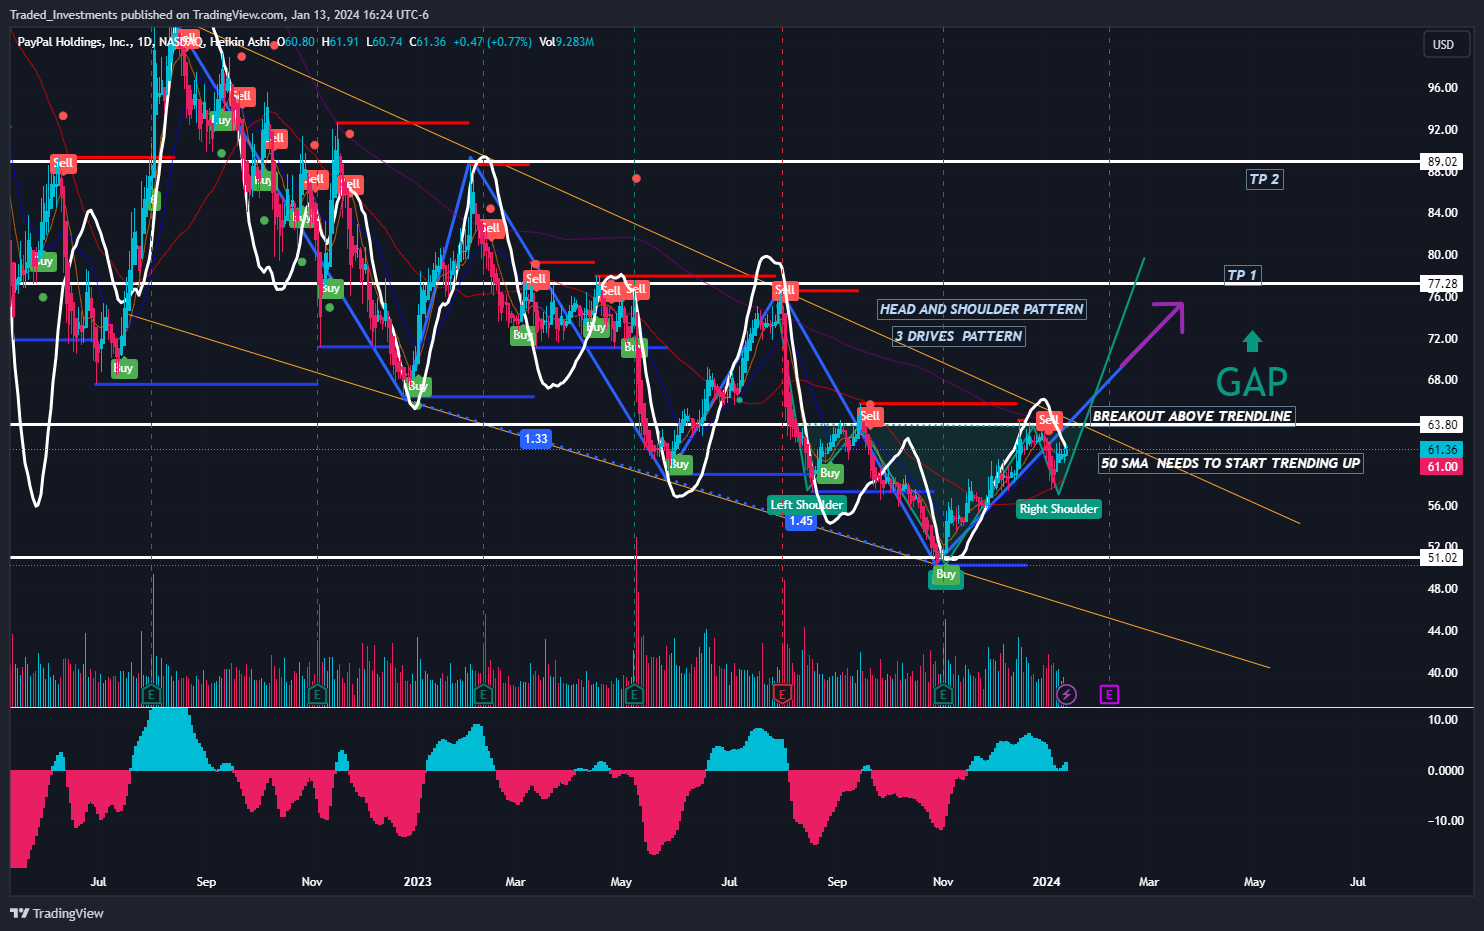Click the green GAP text

(x=1251, y=381)
